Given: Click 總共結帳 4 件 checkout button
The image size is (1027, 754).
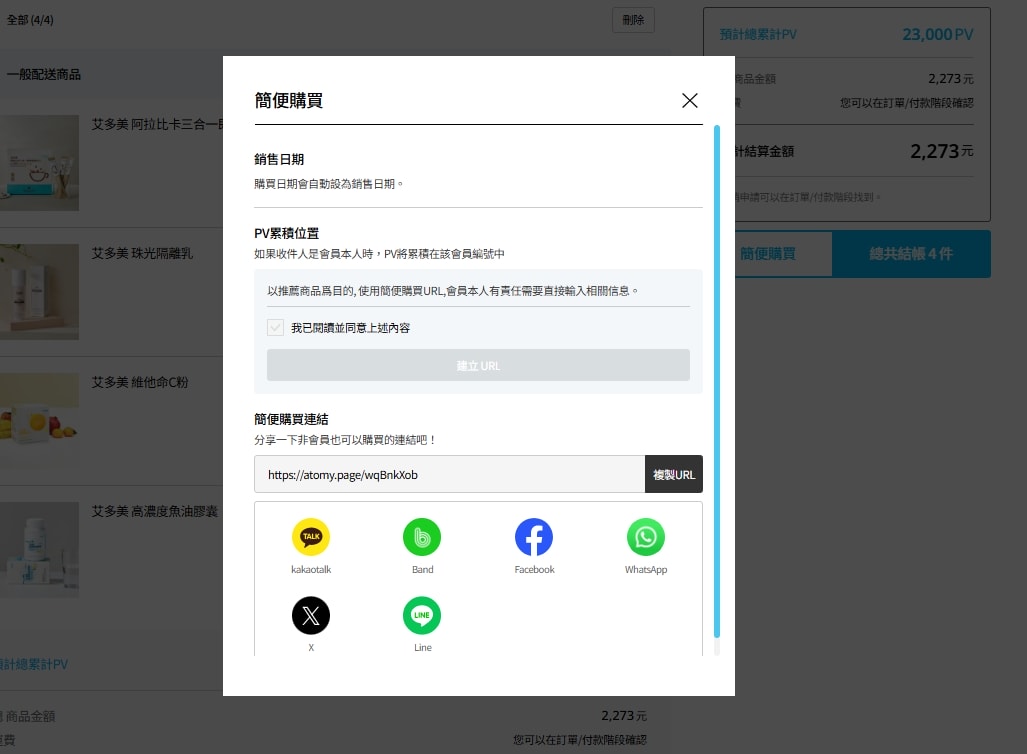Looking at the screenshot, I should tap(911, 254).
